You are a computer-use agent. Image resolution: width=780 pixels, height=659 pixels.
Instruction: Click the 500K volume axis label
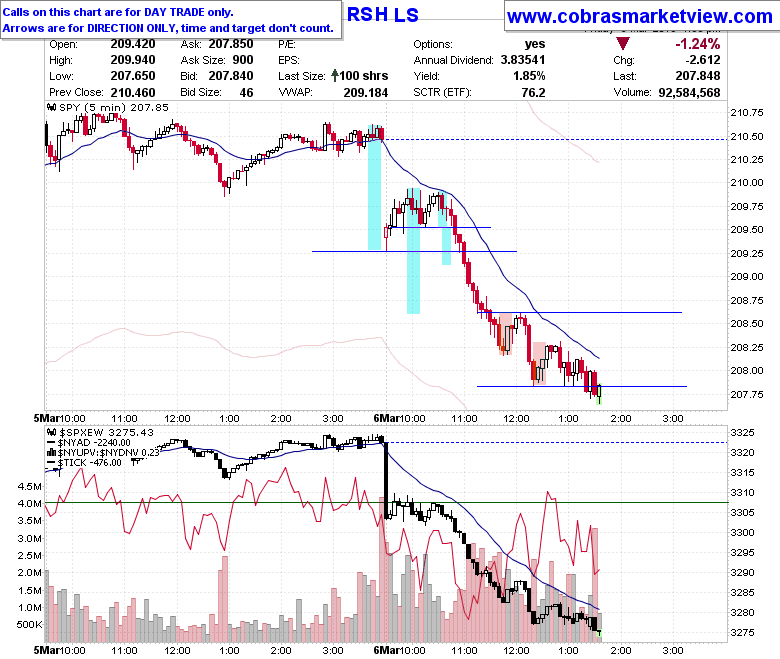point(29,625)
